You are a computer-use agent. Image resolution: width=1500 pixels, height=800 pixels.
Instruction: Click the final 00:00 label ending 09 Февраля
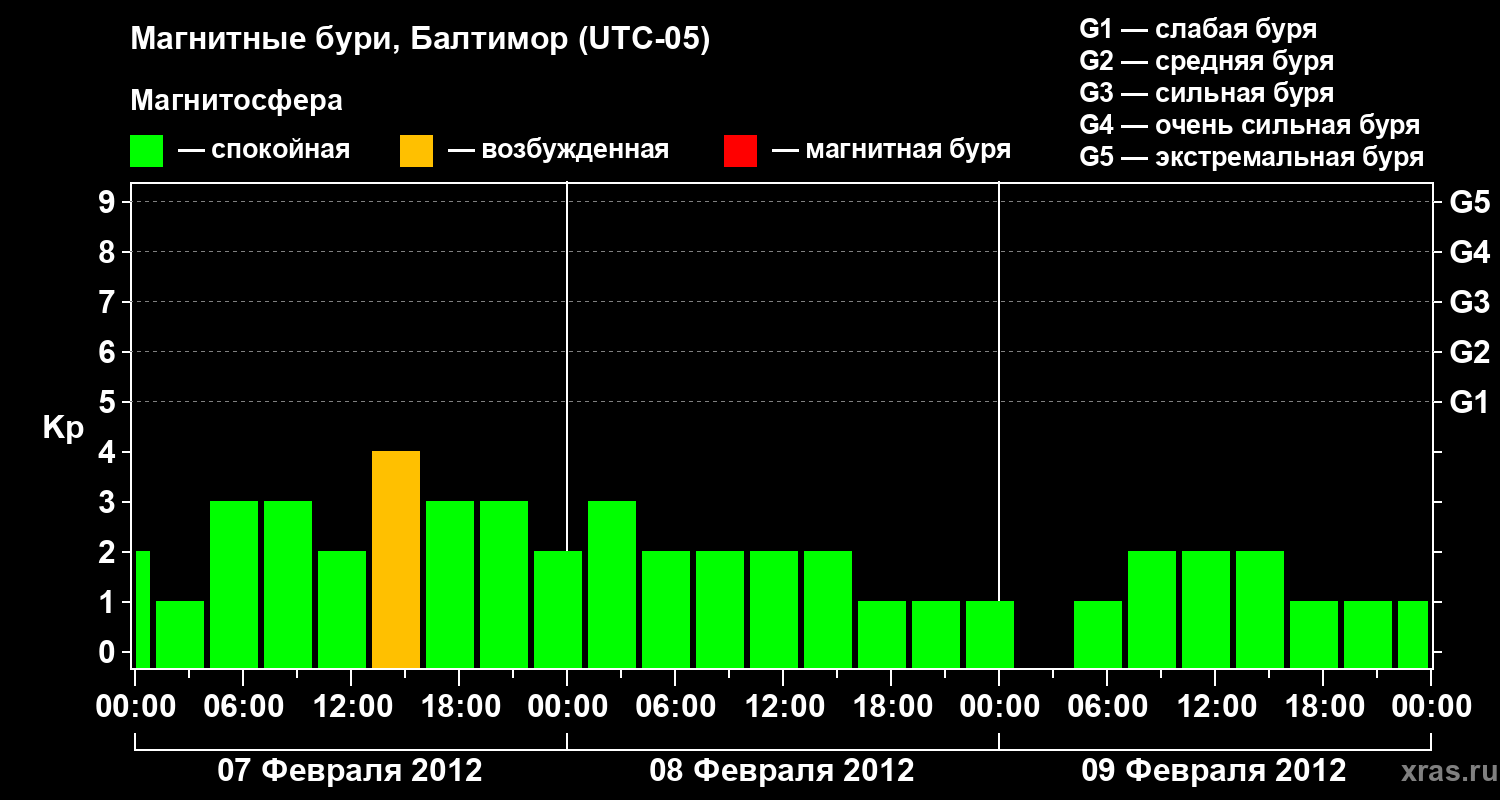tap(1431, 707)
